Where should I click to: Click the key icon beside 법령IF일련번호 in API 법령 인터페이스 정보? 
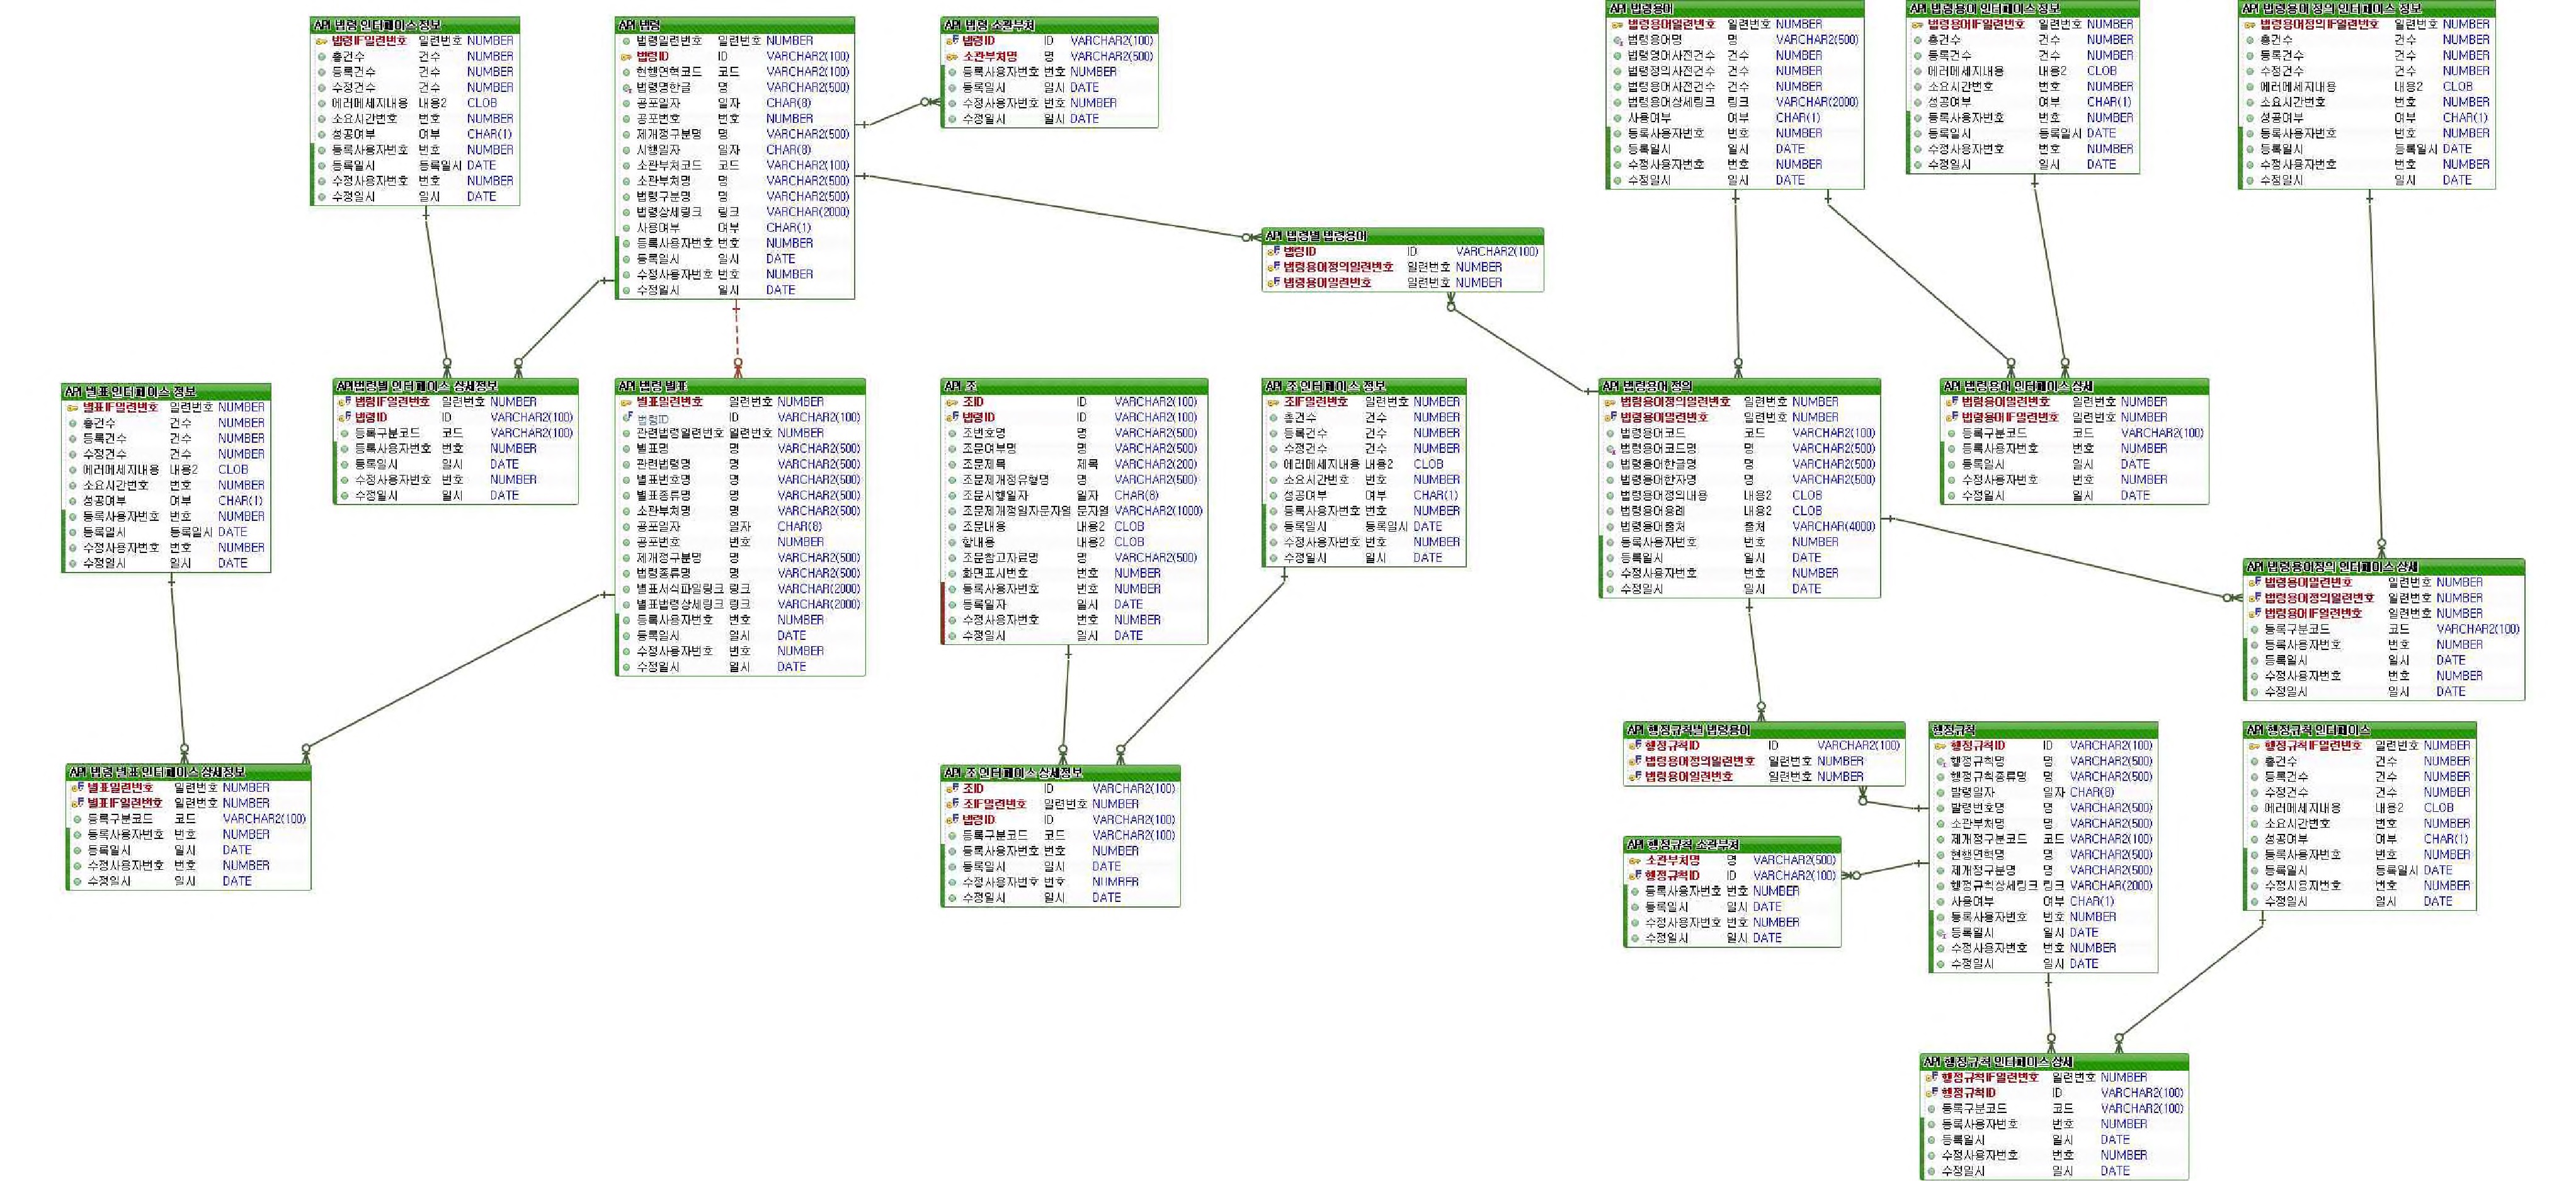click(322, 41)
